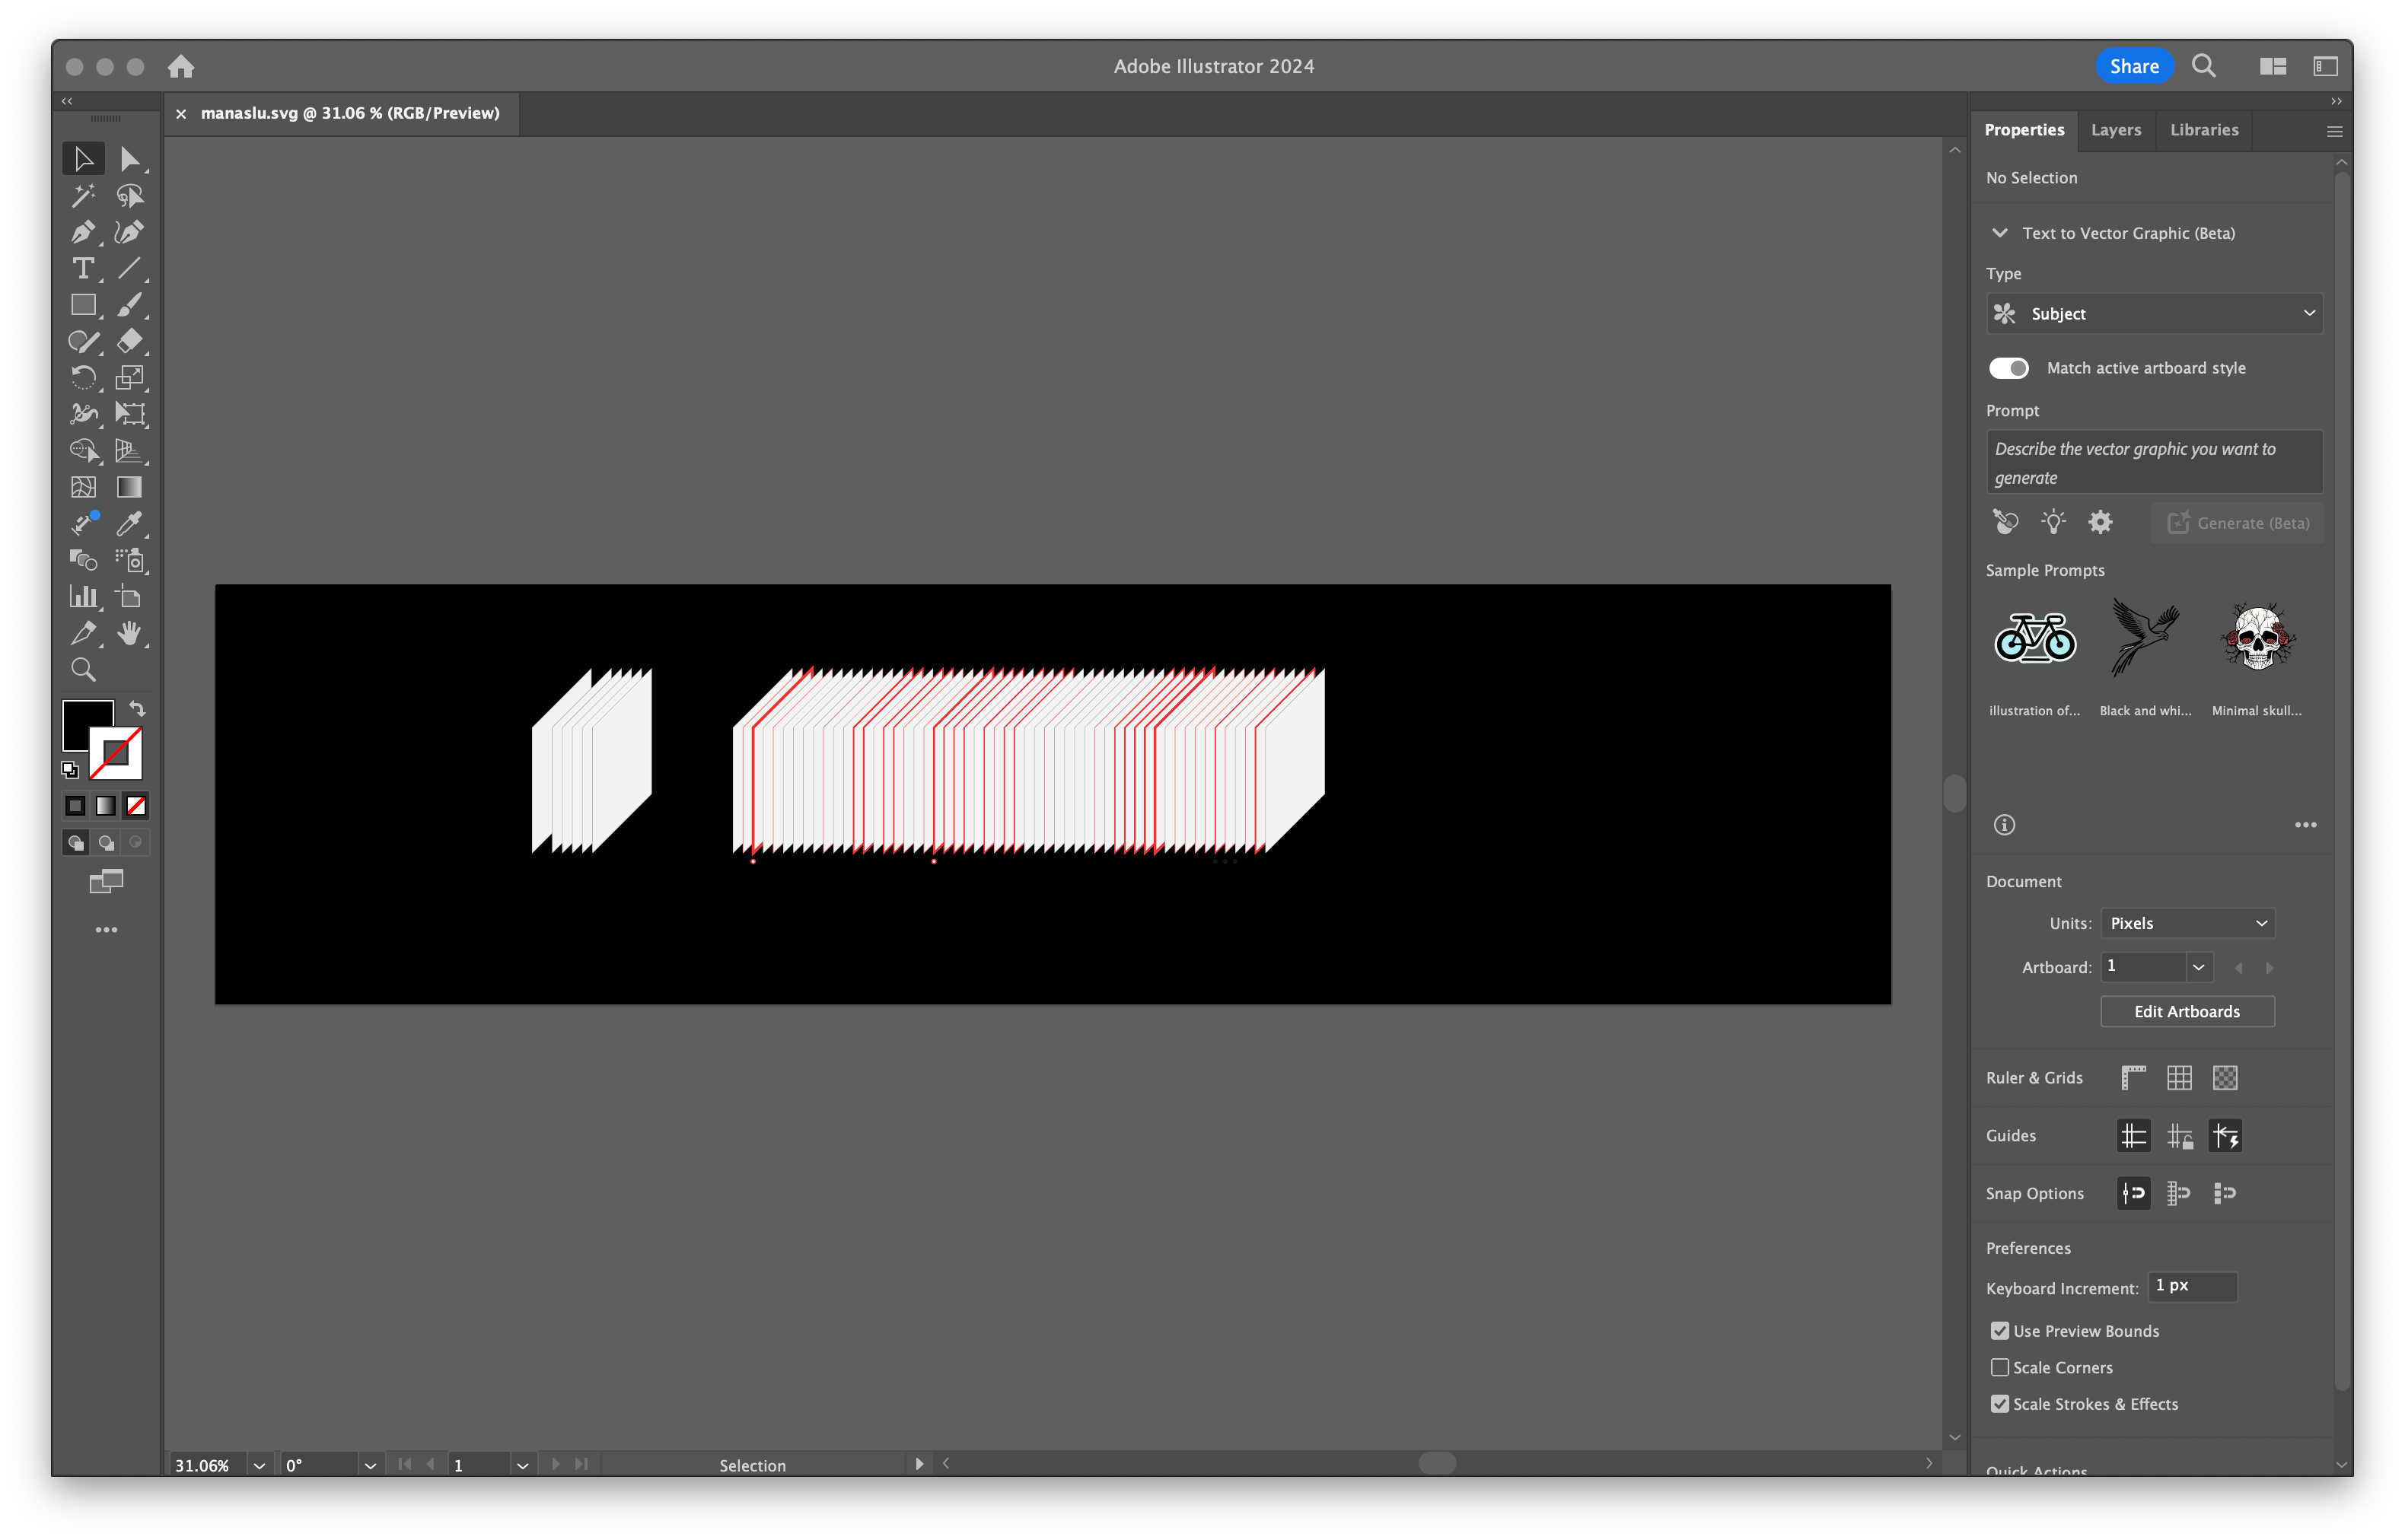Enable the Scale Corners checkbox
This screenshot has width=2405, height=1540.
coord(1999,1367)
